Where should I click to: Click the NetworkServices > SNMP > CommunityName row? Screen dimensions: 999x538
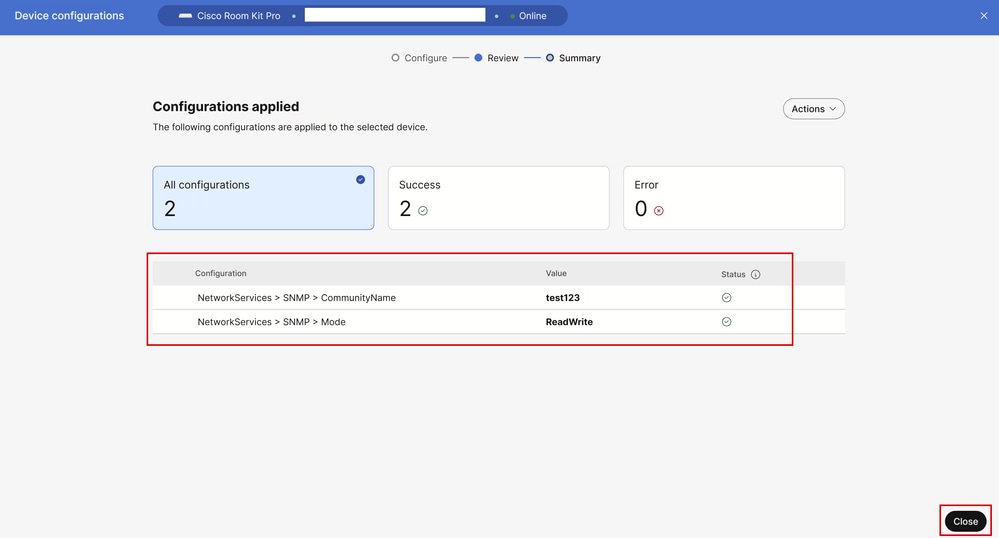[499, 298]
